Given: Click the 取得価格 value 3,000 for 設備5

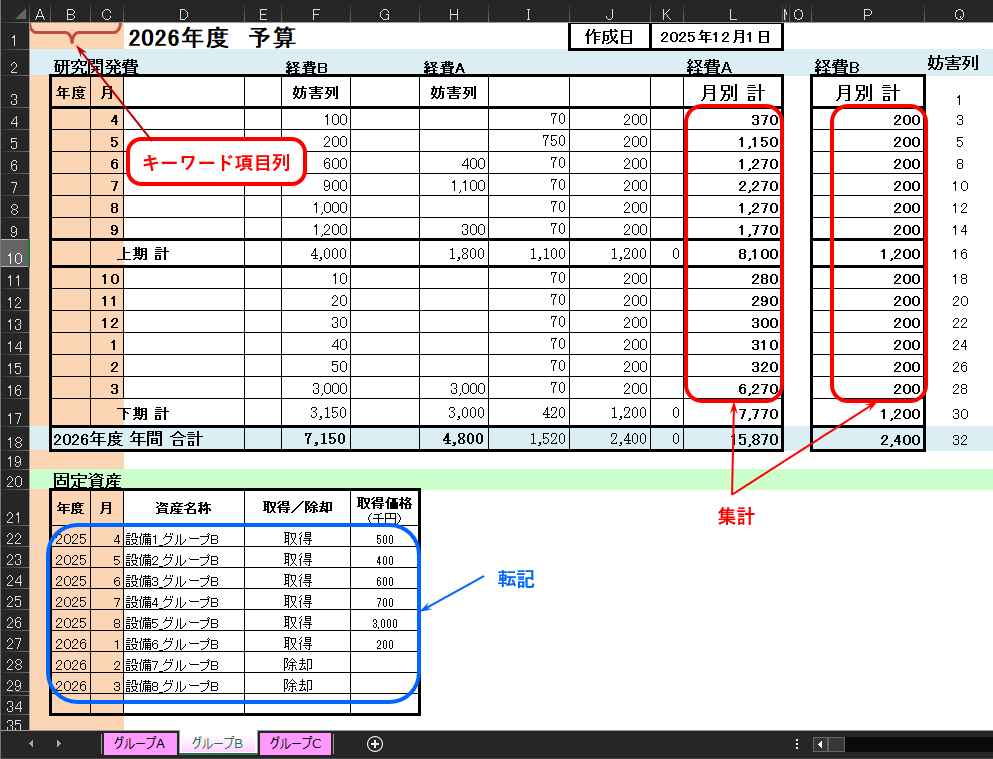Looking at the screenshot, I should click(x=384, y=623).
